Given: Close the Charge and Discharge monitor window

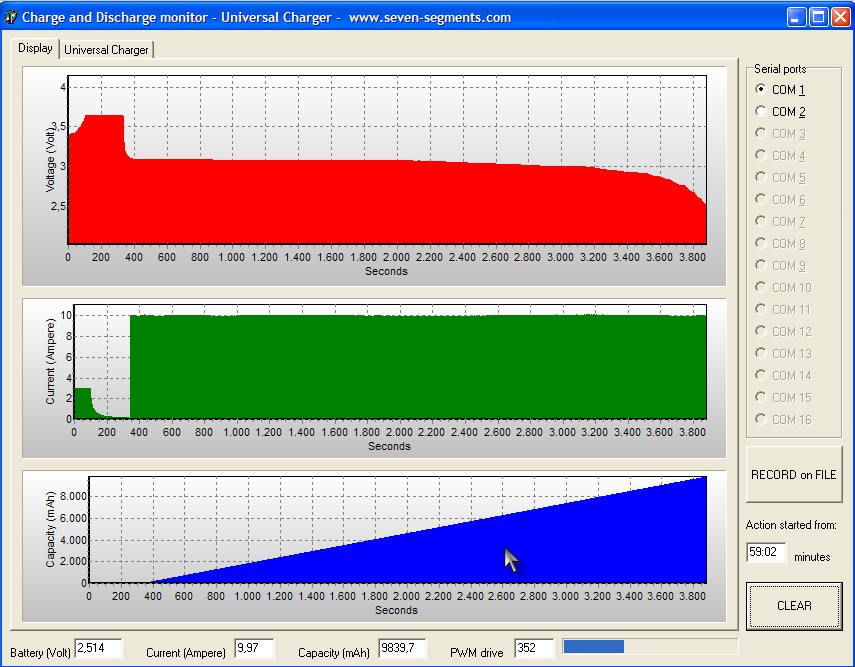Looking at the screenshot, I should (x=840, y=17).
